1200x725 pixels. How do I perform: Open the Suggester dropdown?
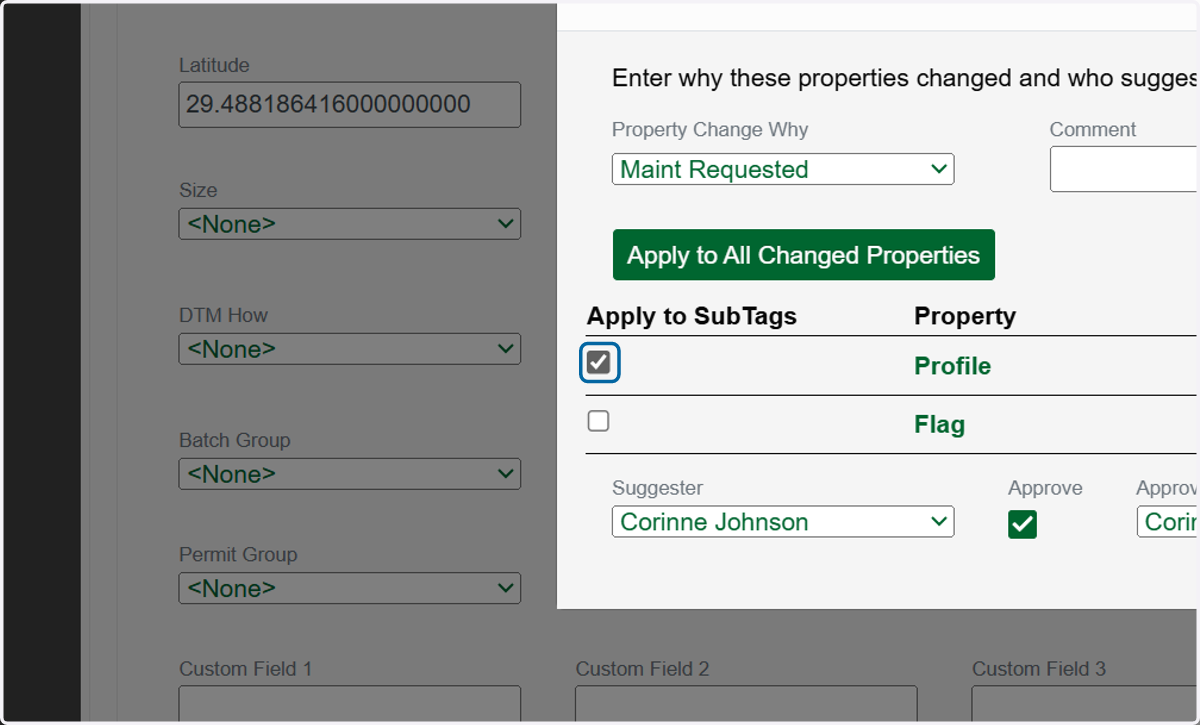pos(783,521)
